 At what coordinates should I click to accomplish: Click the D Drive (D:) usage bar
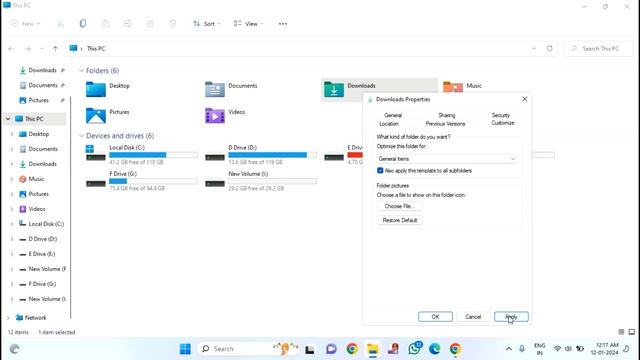tap(272, 155)
